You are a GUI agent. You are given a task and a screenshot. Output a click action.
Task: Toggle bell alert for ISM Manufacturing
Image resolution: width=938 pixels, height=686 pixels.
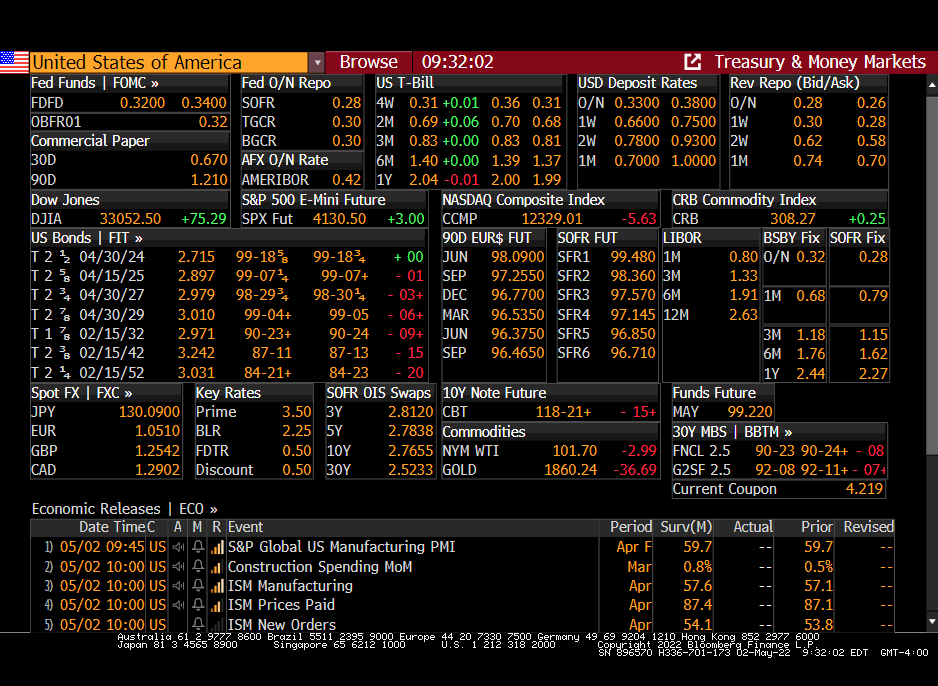tap(197, 586)
